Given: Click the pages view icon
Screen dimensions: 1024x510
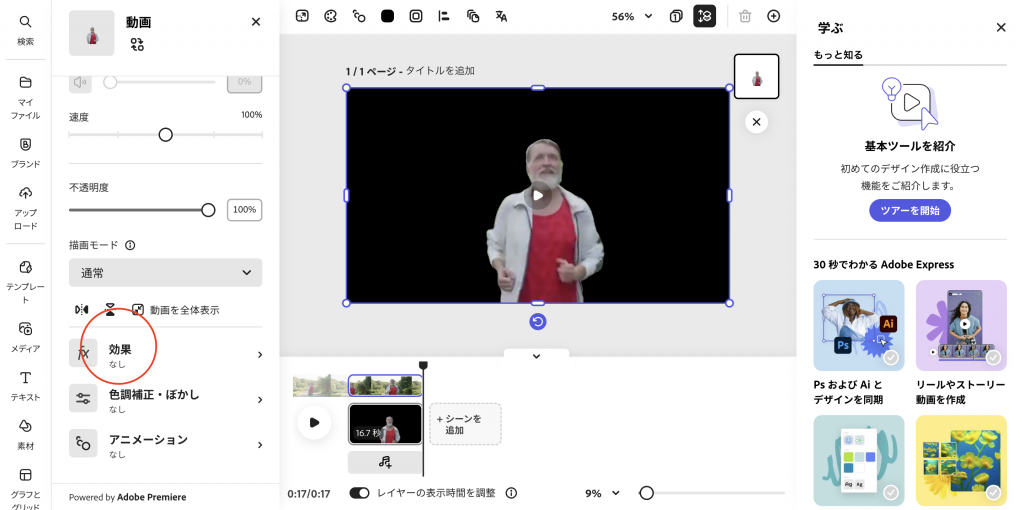Looking at the screenshot, I should (676, 16).
